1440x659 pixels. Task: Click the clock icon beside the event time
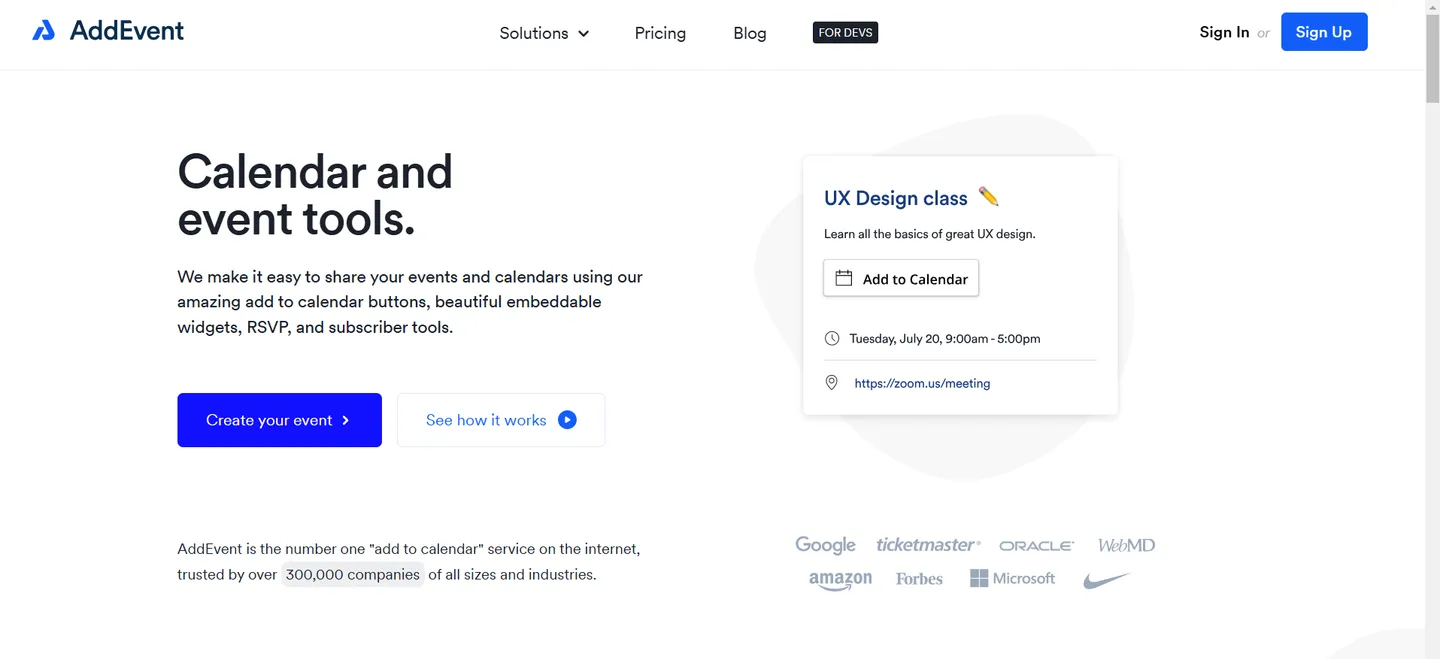tap(832, 338)
